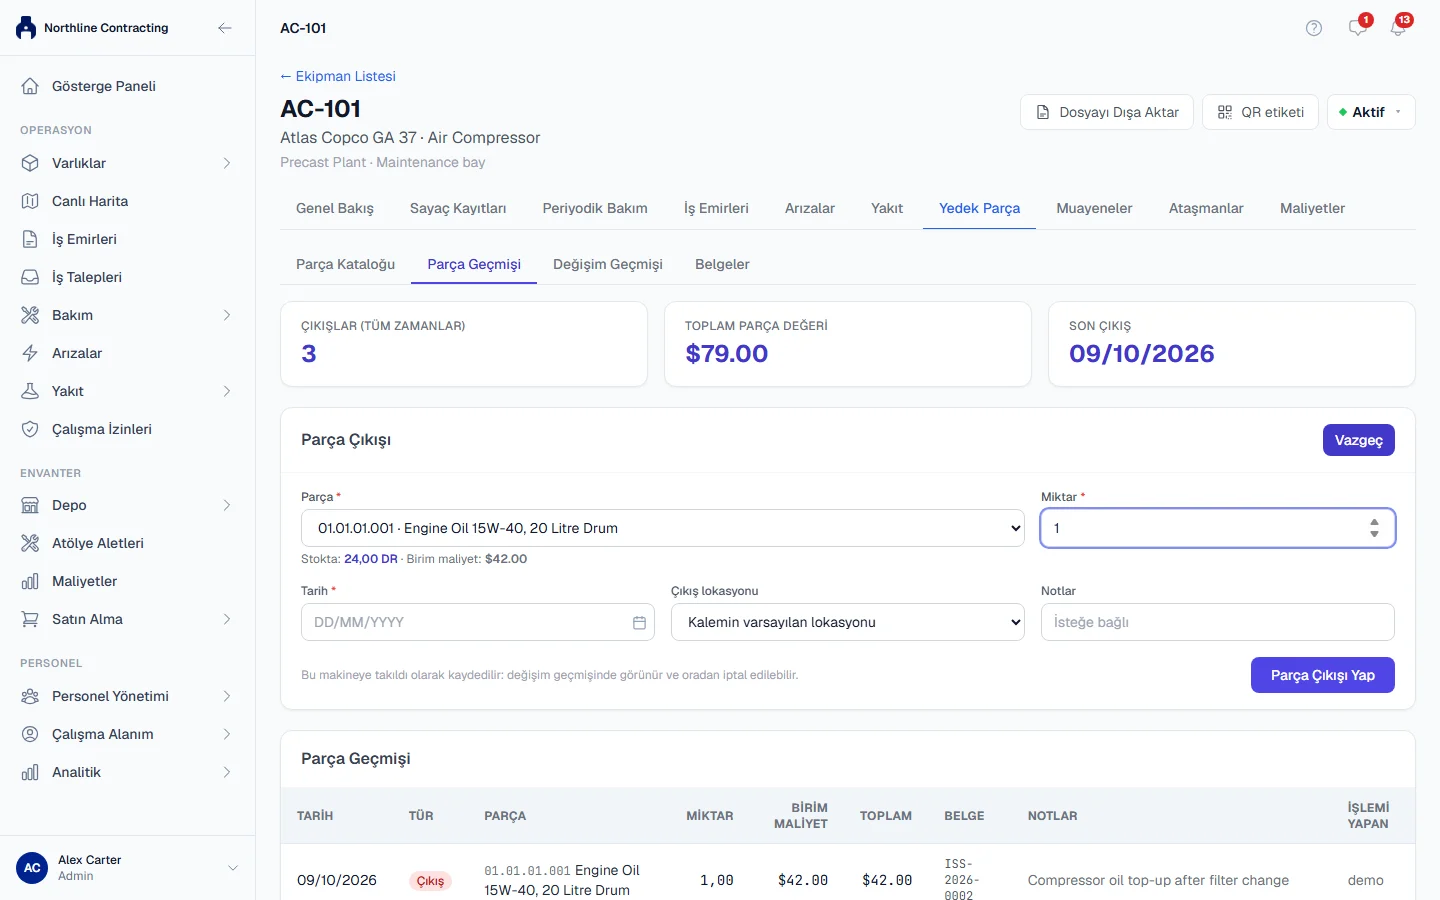Switch to the Periyodik Bakım tab
1440x900 pixels.
(595, 208)
